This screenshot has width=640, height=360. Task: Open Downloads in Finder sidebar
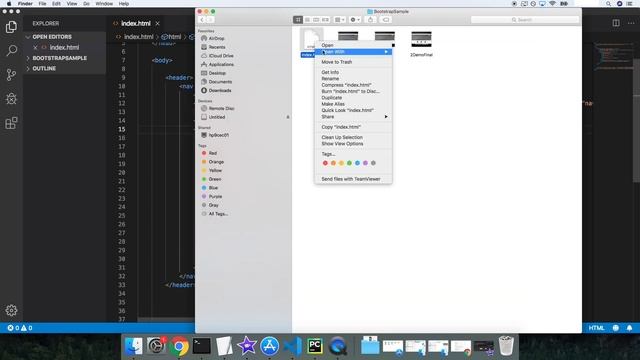coord(220,91)
